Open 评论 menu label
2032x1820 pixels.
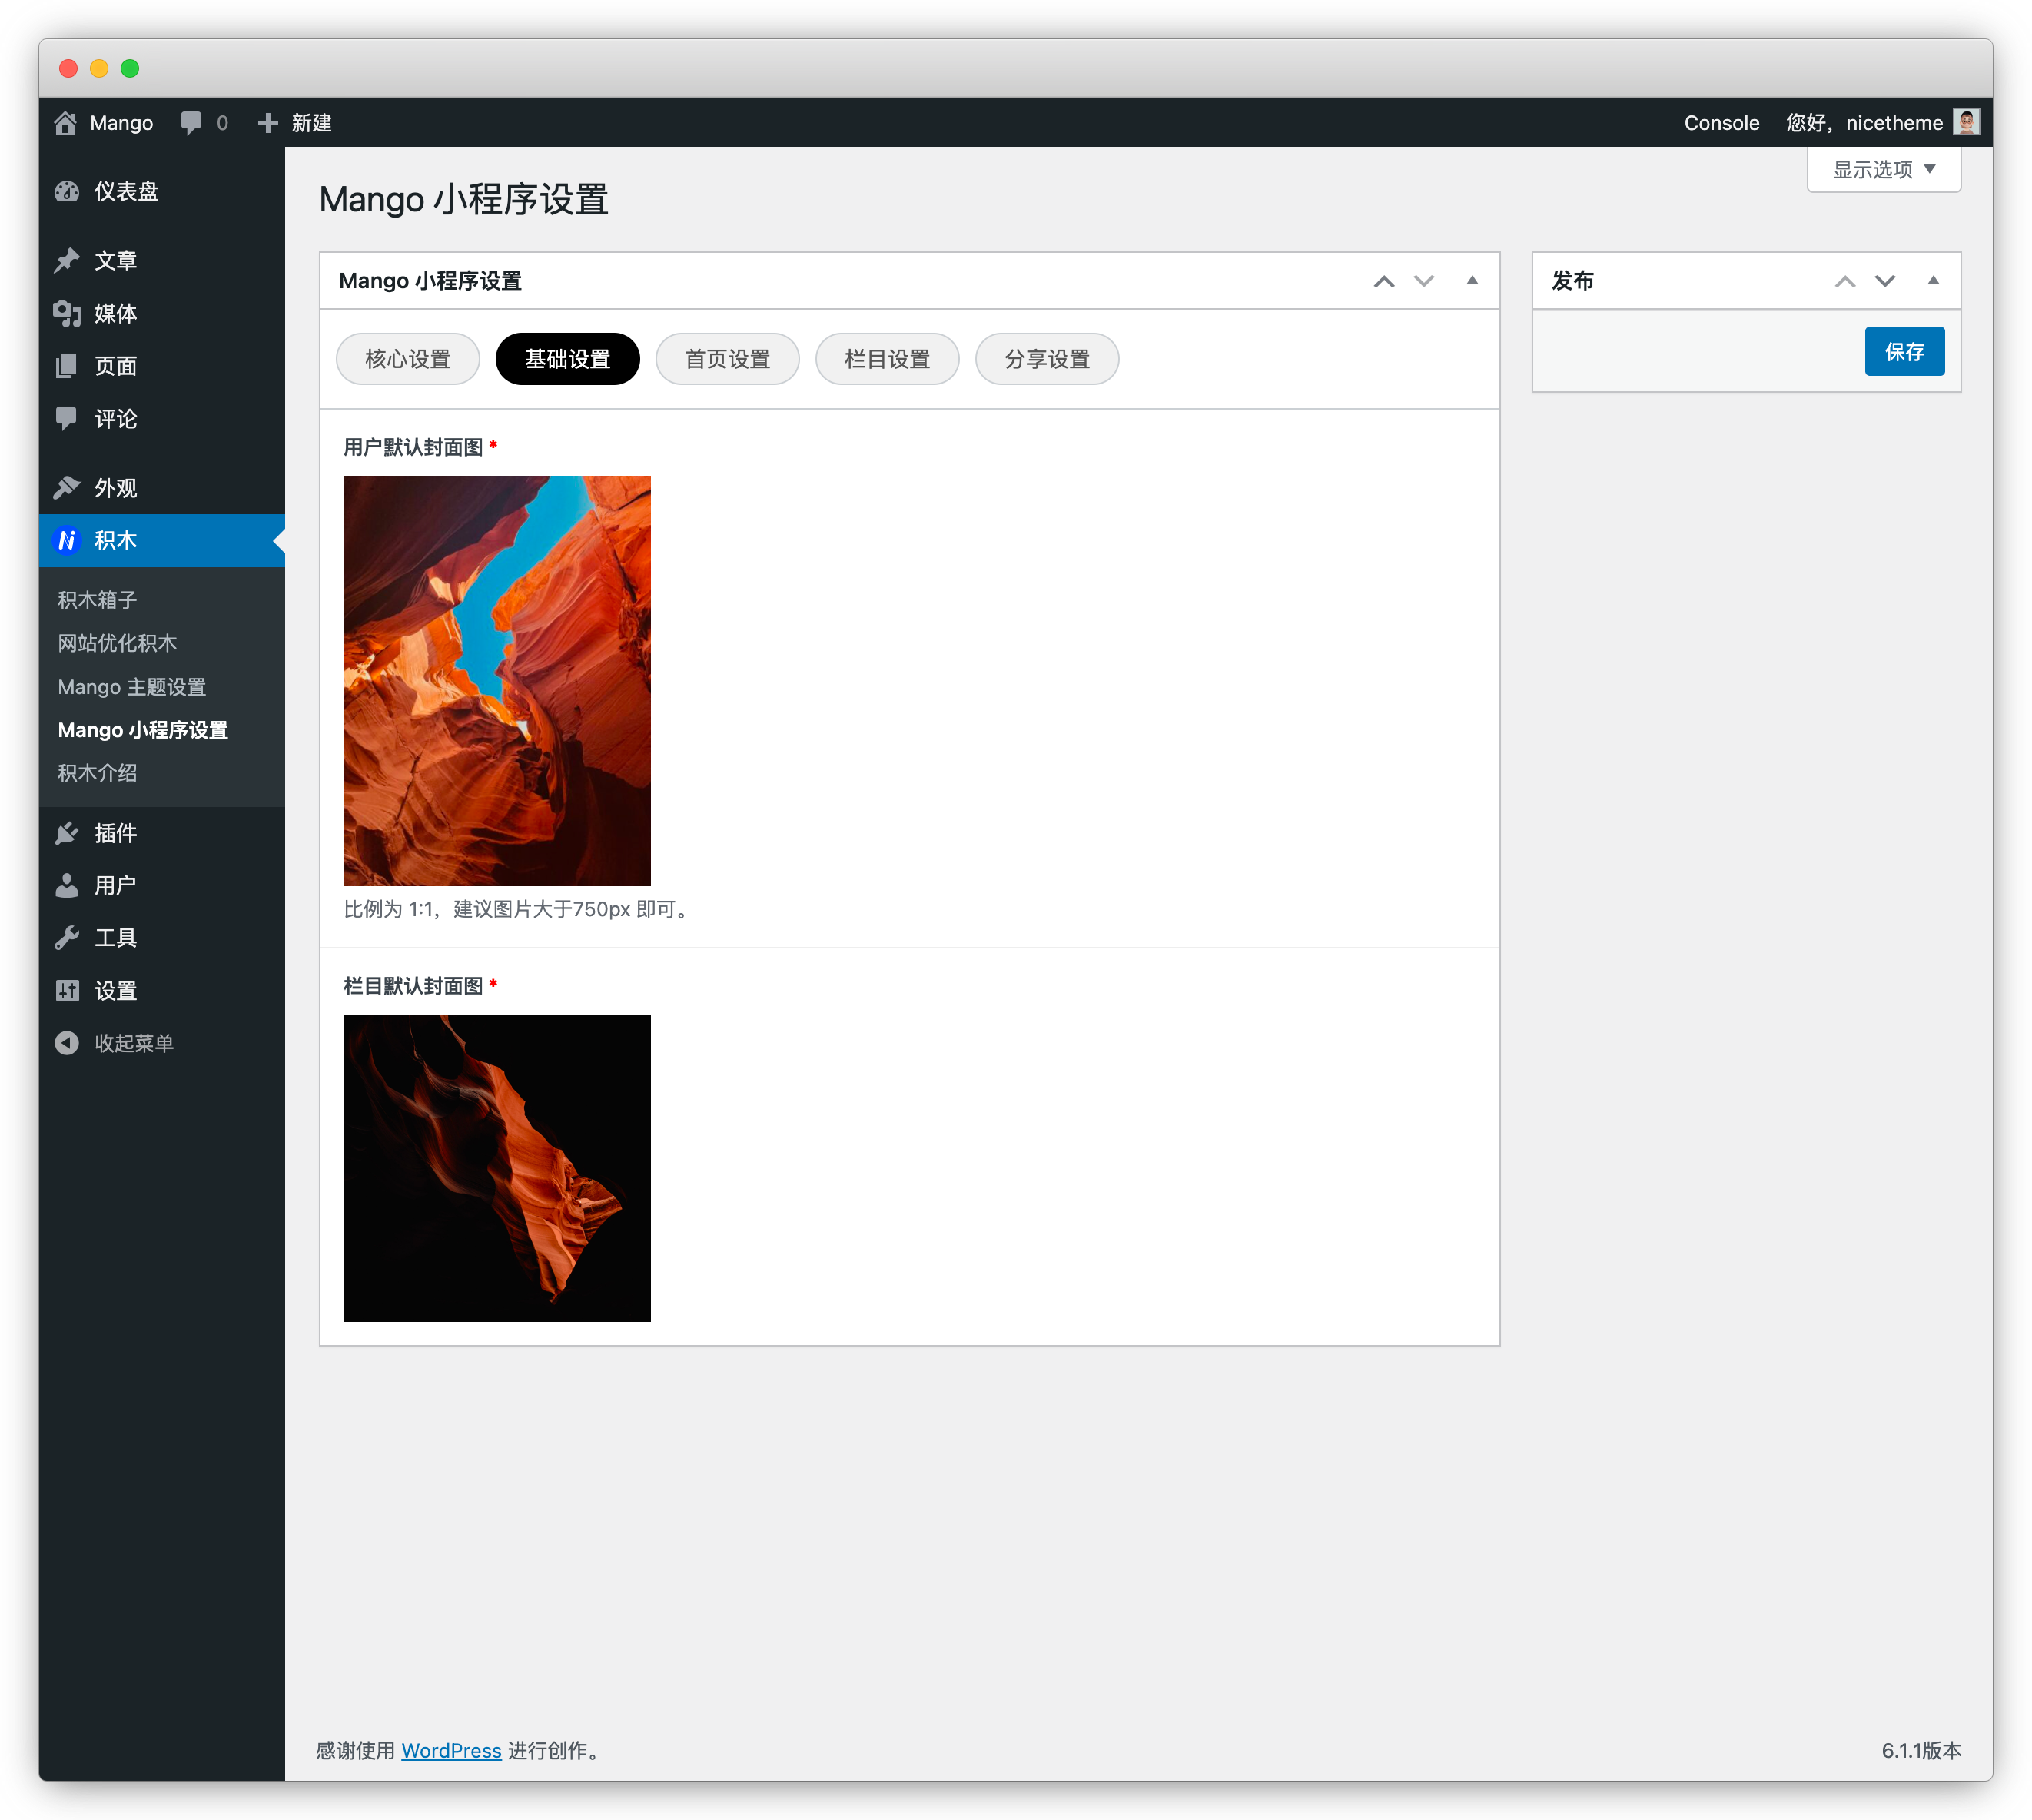pos(116,418)
